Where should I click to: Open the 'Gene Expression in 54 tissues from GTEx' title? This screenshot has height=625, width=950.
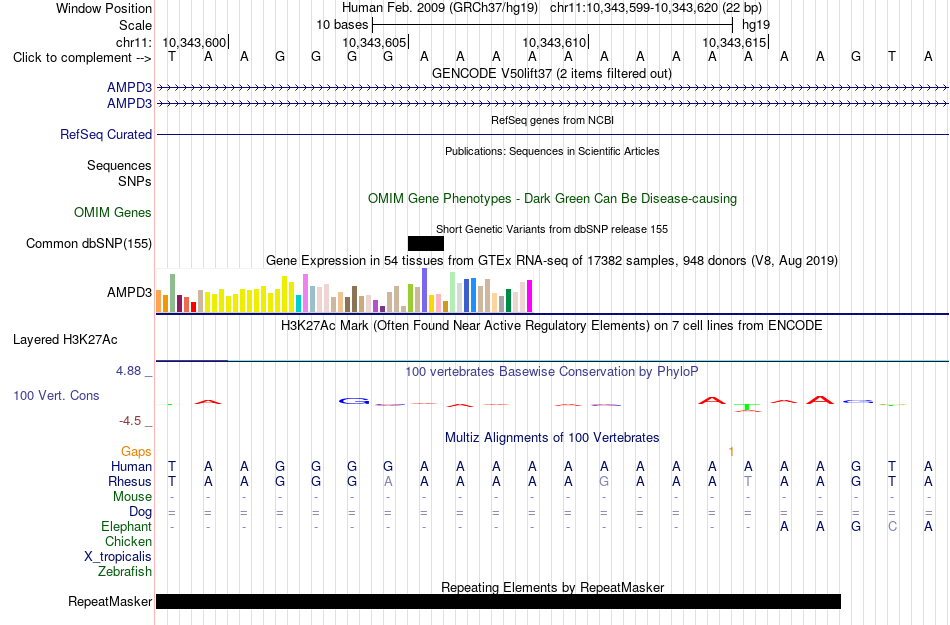coord(552,260)
